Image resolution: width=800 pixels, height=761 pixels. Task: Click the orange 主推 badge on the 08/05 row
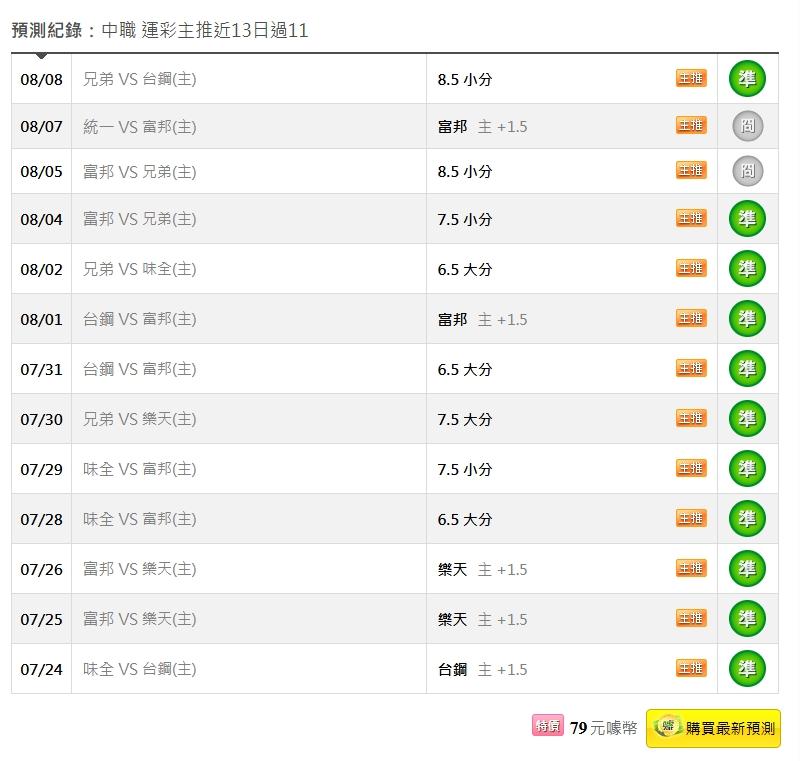[x=691, y=170]
